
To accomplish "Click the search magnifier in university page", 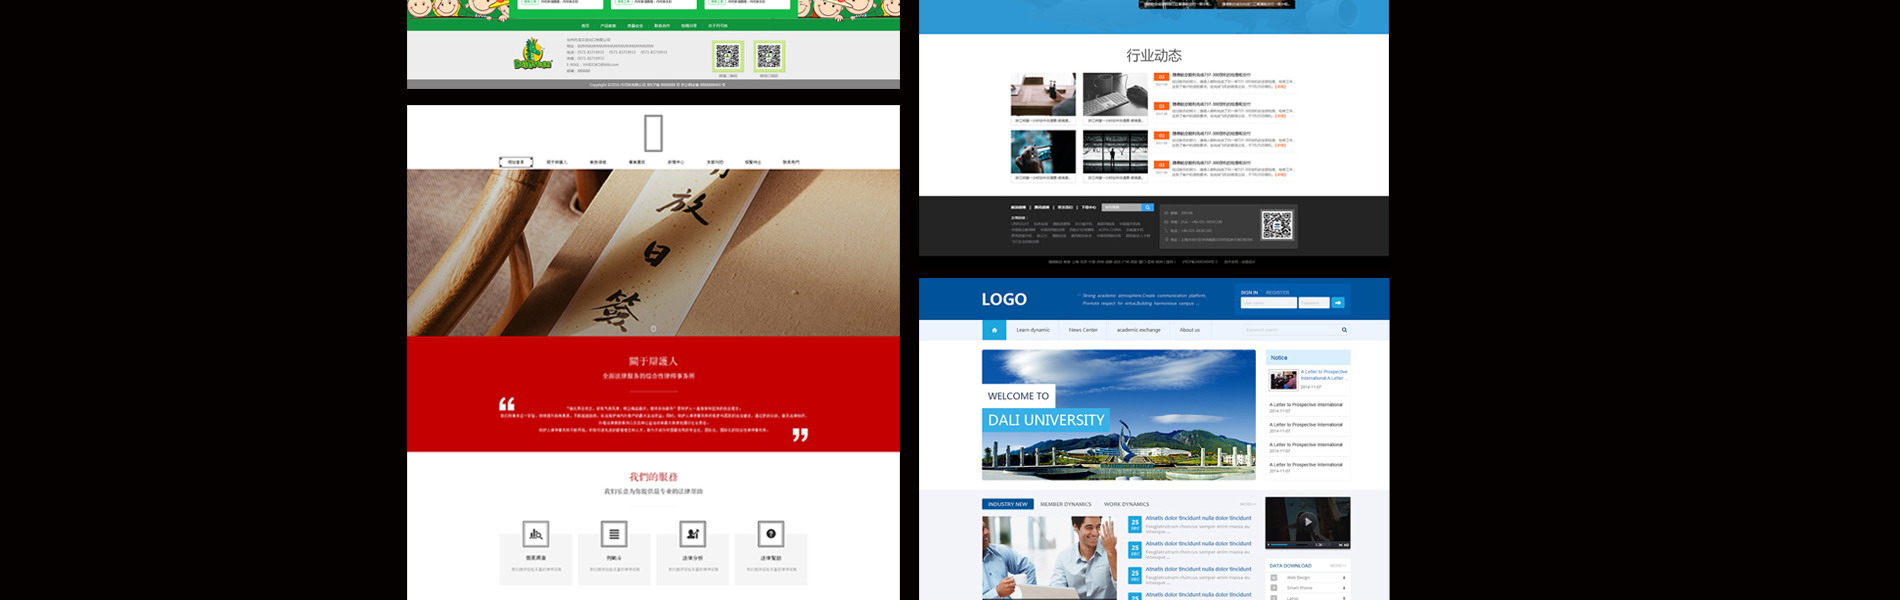I will coord(1344,330).
